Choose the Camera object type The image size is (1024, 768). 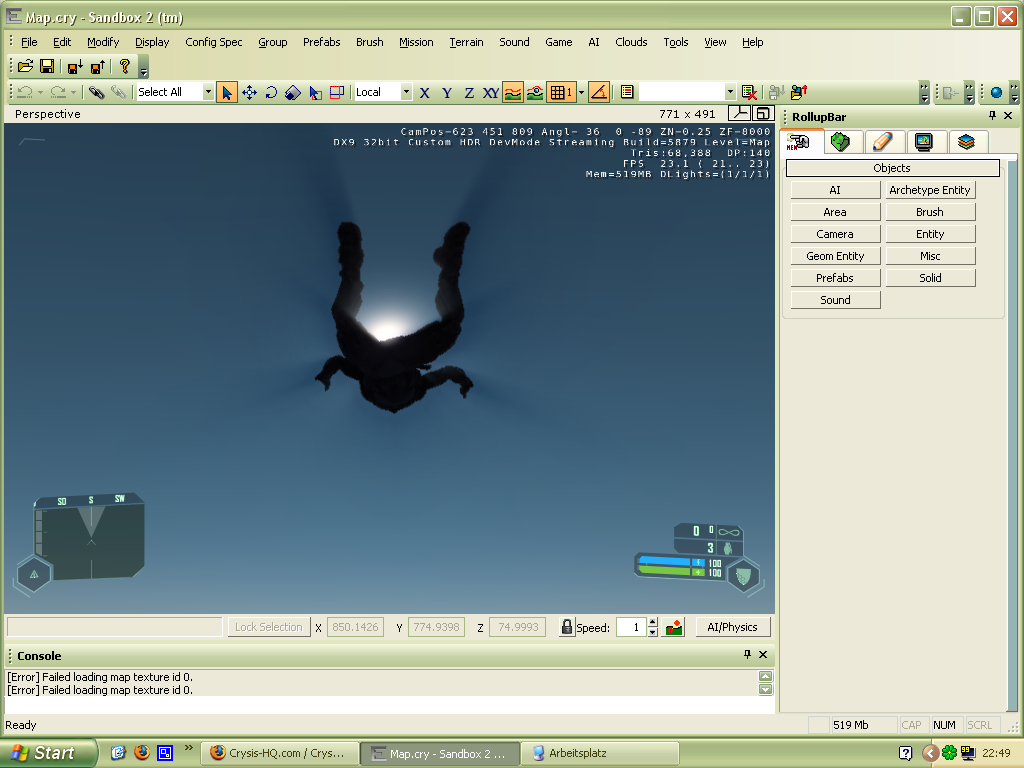point(835,234)
